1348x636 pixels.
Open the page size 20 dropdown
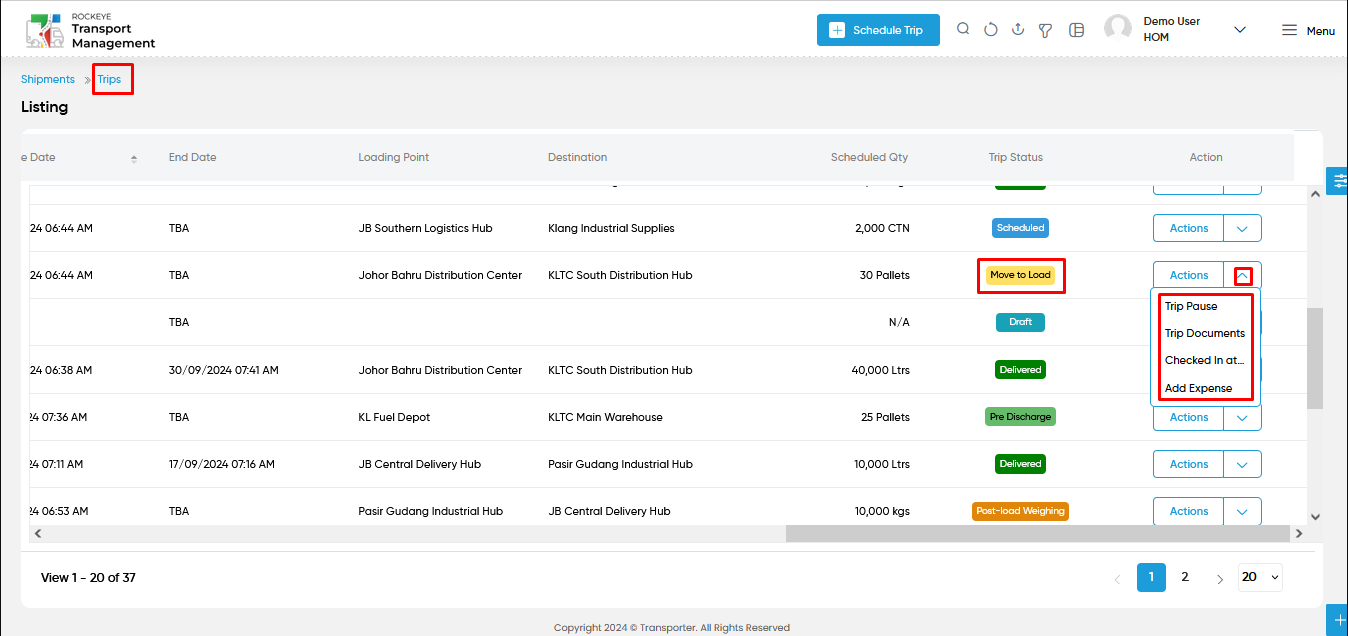pyautogui.click(x=1260, y=577)
